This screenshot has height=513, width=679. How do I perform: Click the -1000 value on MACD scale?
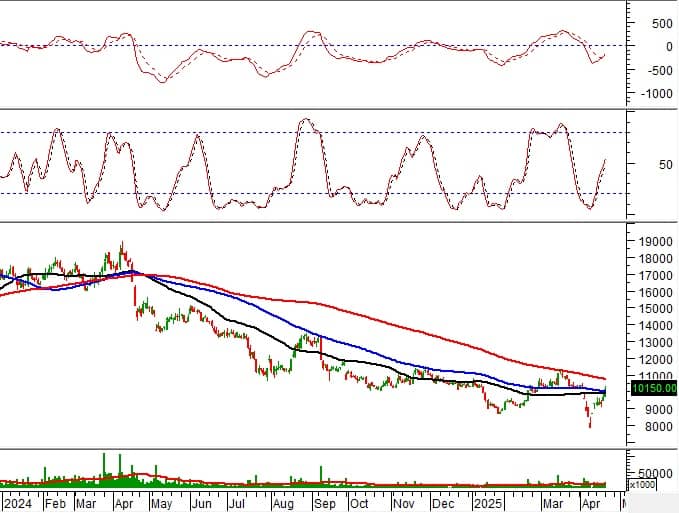[656, 94]
